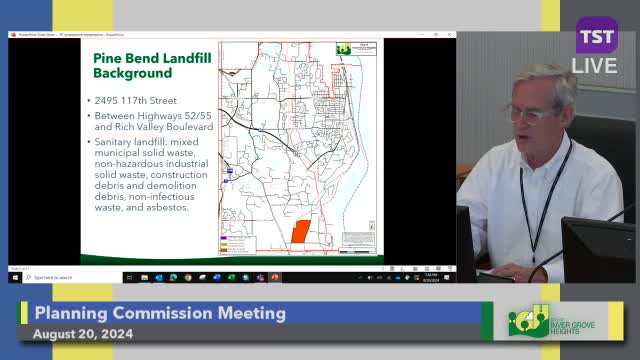Open Excel from the taskbar
640x360 pixels.
(231, 278)
